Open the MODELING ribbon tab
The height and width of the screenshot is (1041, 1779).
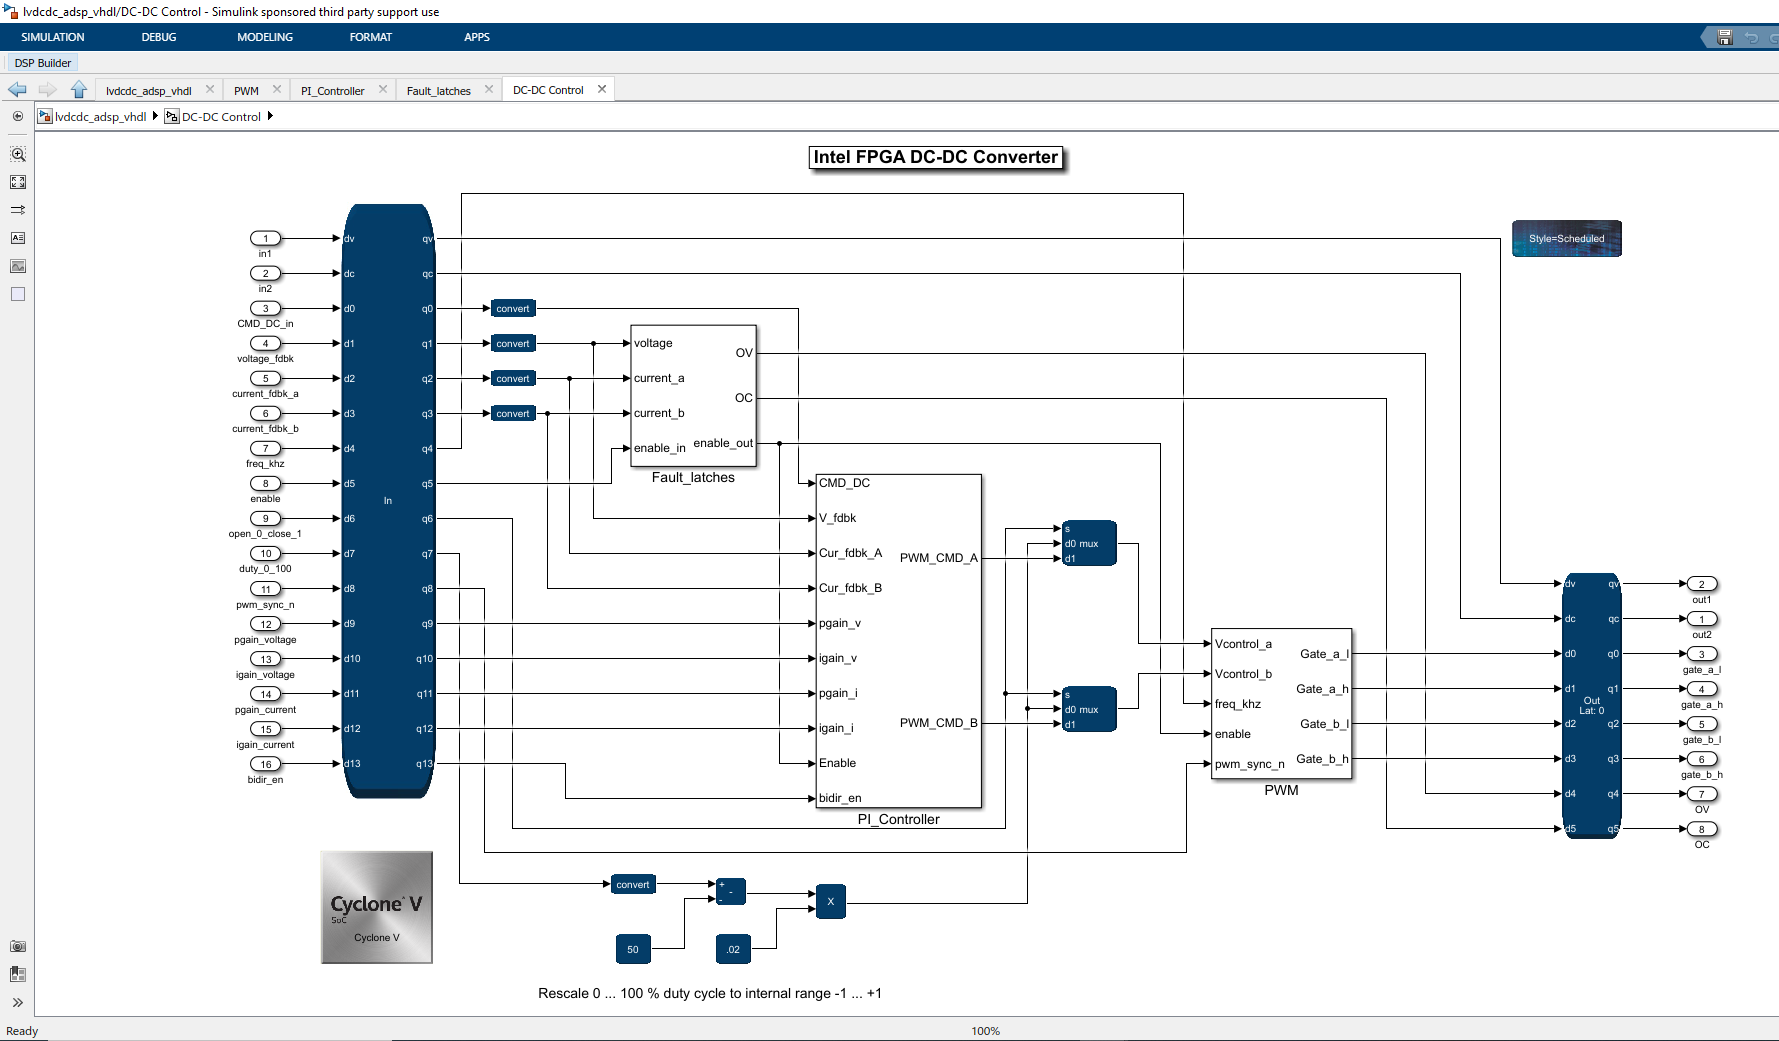point(265,37)
